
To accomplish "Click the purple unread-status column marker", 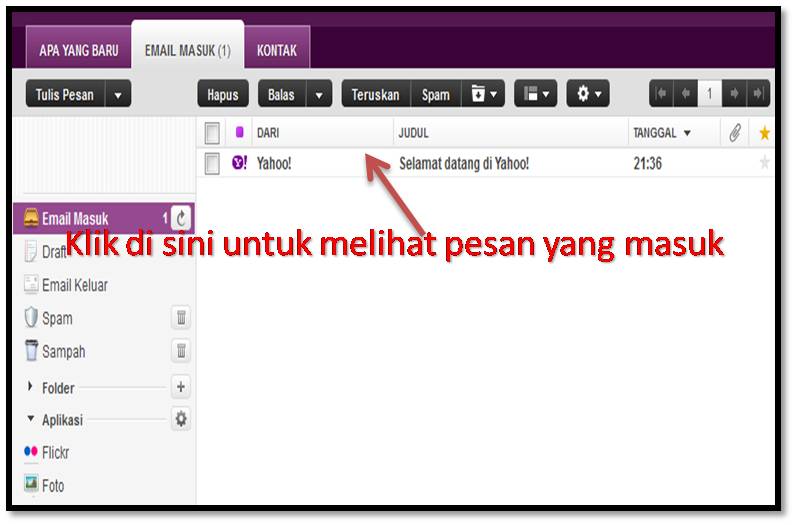I will tap(239, 132).
